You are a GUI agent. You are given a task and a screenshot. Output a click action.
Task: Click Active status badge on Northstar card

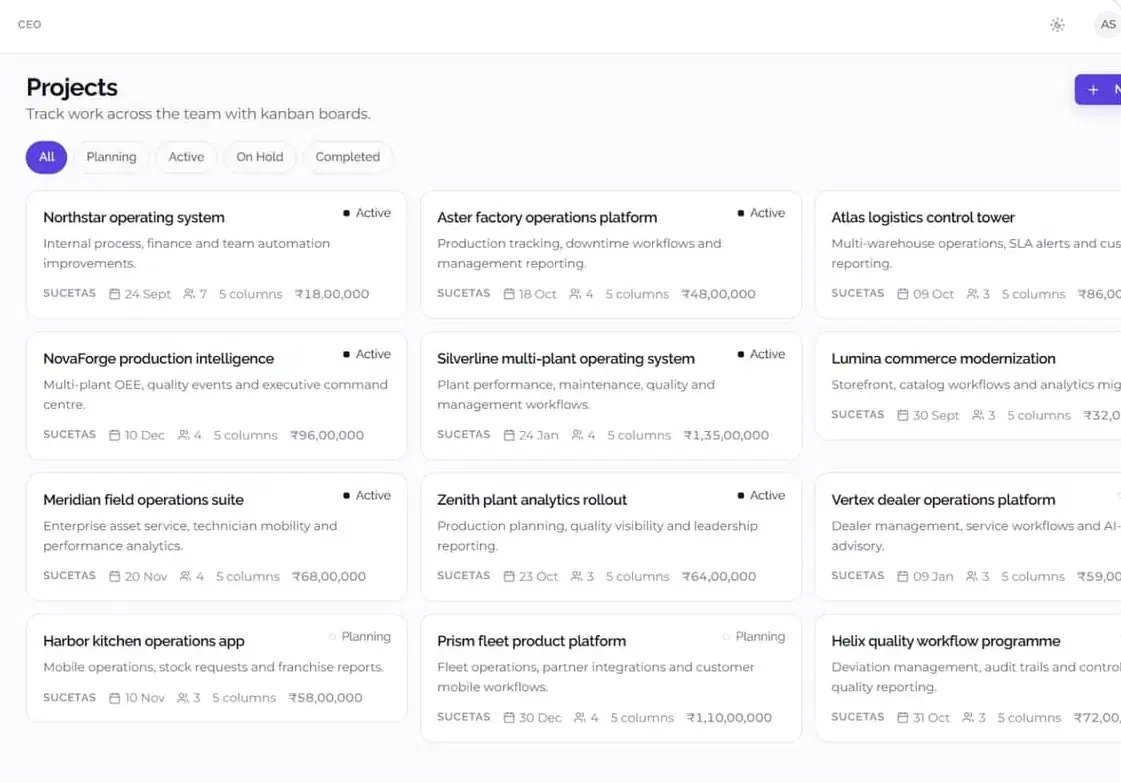(367, 213)
